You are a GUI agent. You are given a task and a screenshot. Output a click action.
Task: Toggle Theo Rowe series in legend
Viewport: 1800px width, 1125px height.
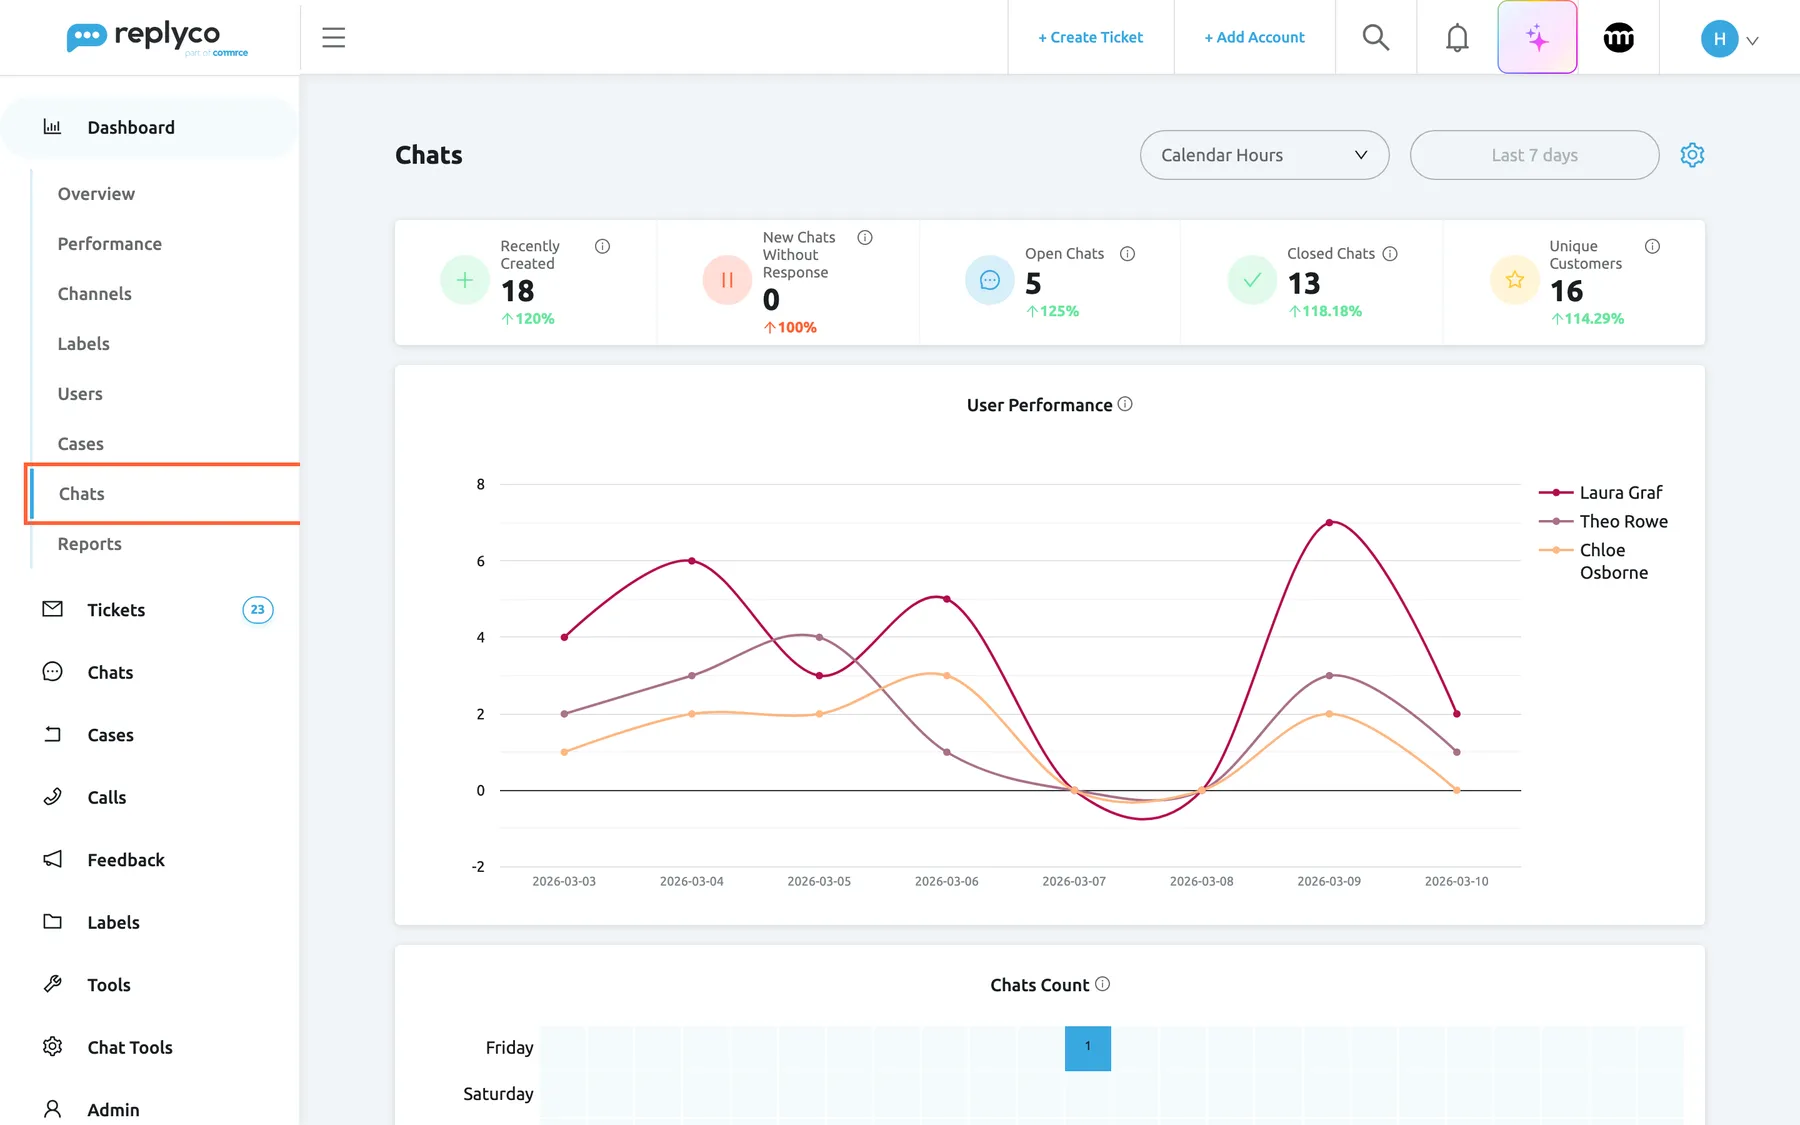[x=1604, y=522]
